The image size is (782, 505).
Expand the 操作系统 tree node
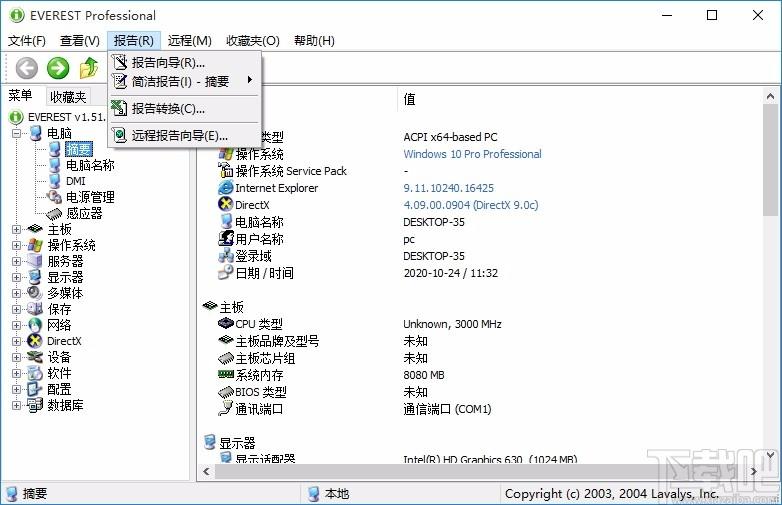[x=16, y=245]
